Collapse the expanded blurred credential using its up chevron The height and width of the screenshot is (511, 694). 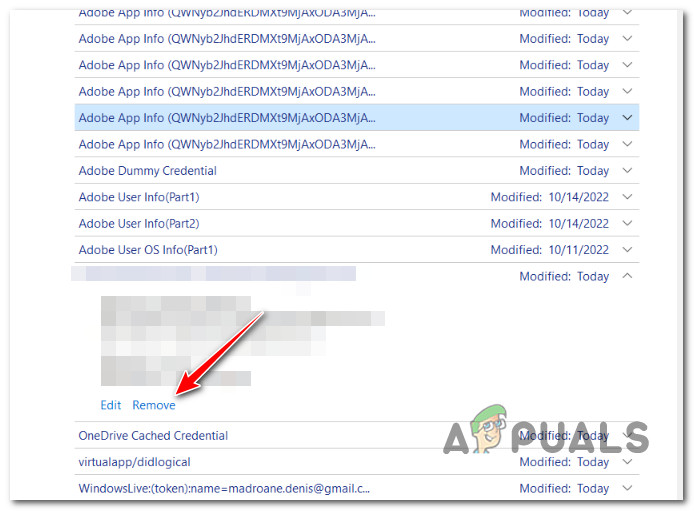click(x=627, y=276)
